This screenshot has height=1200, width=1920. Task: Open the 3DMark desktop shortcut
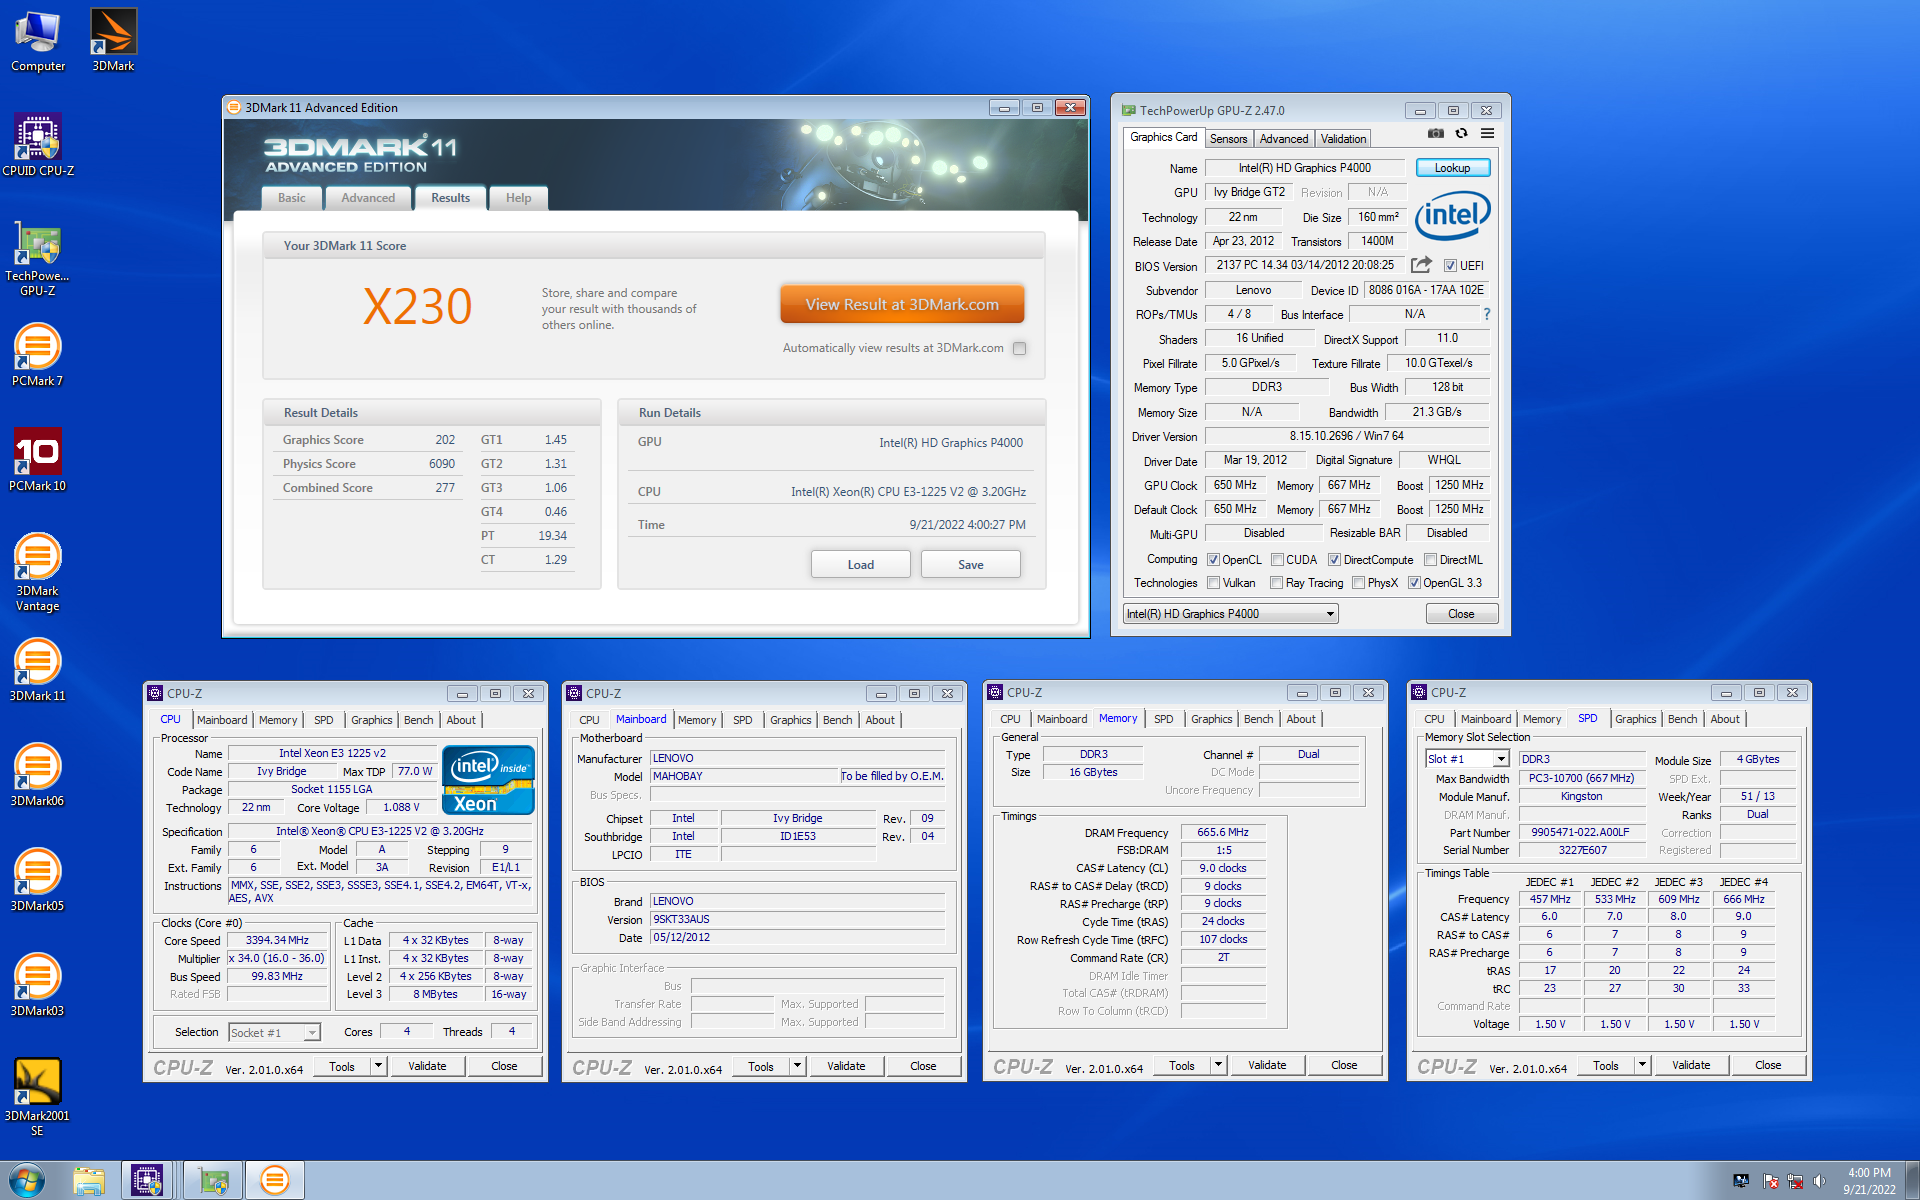113,42
